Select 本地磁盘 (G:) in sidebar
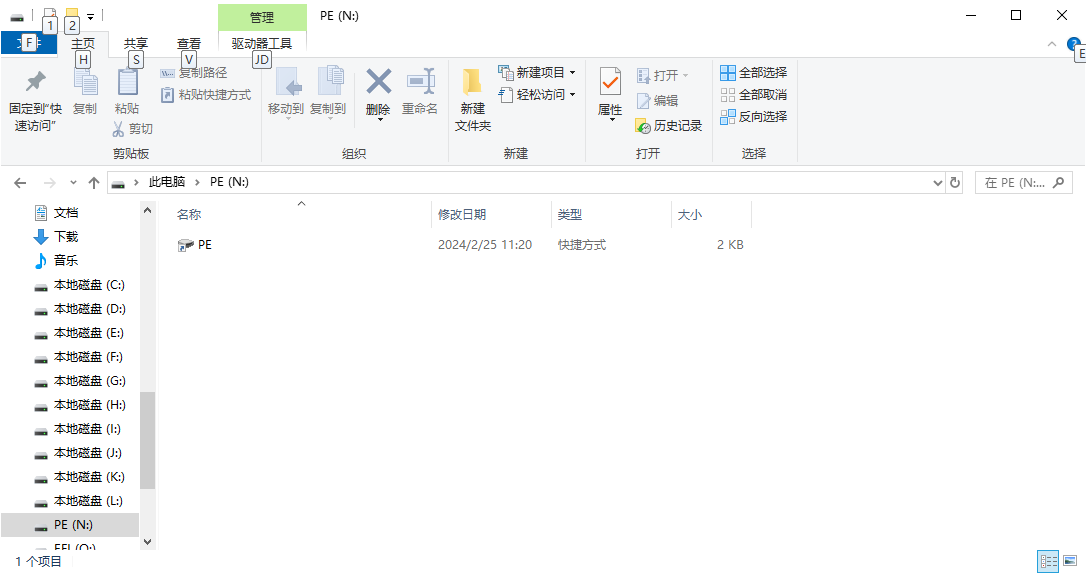Screen dimensions: 1086x574 [x=80, y=381]
